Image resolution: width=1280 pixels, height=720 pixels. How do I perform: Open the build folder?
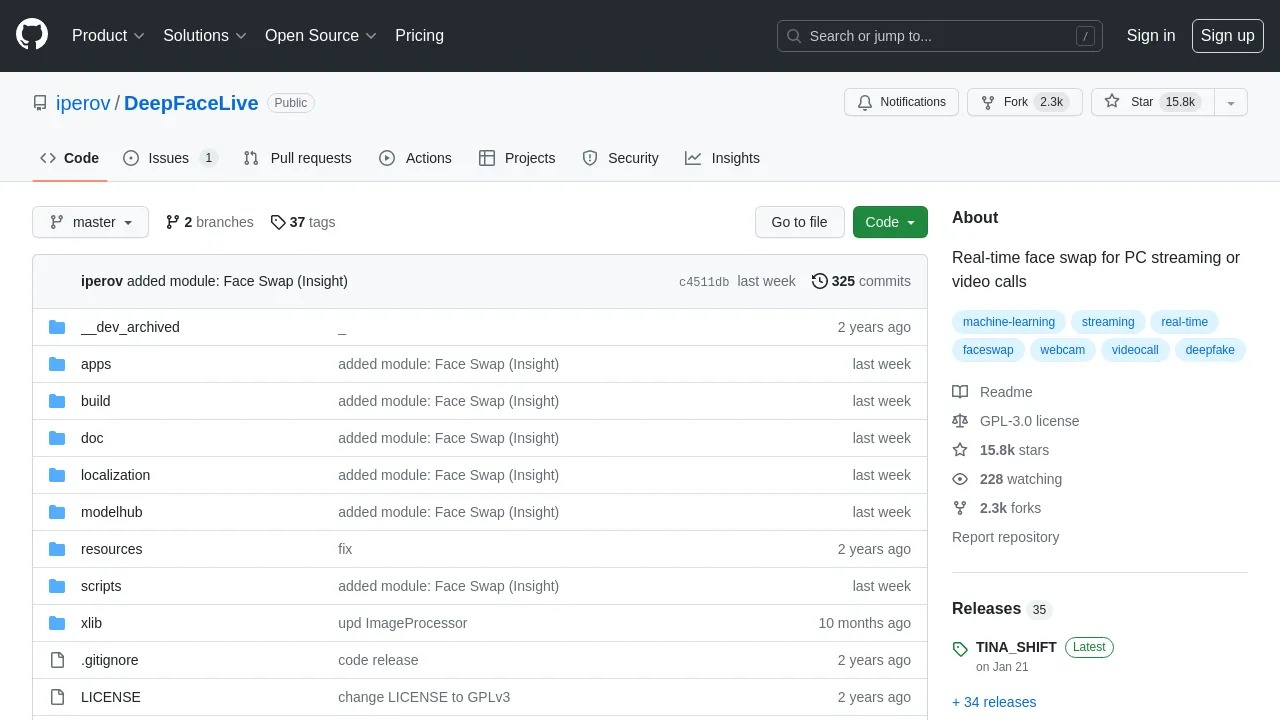96,401
